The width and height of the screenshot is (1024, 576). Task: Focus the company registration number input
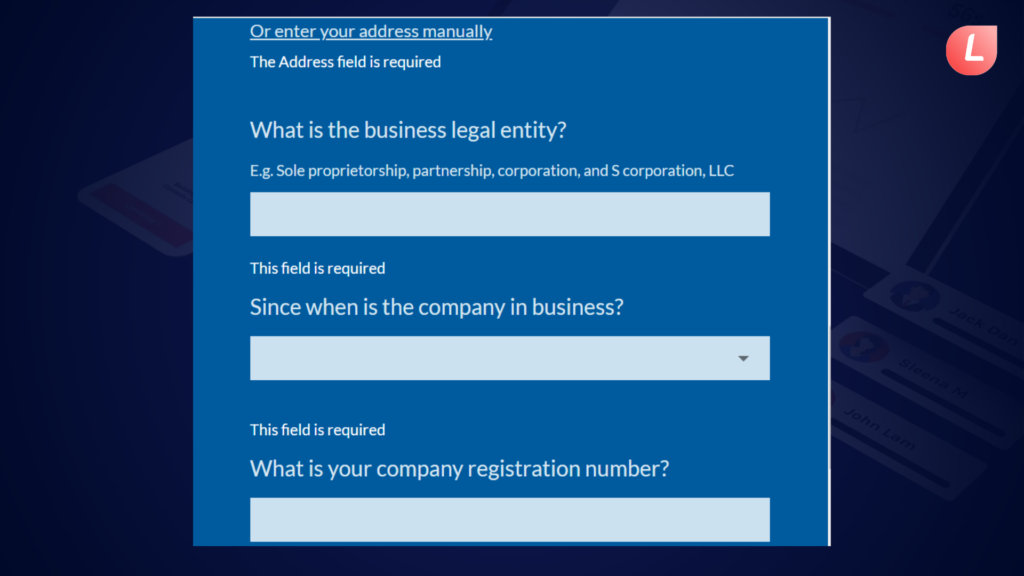[x=509, y=520]
